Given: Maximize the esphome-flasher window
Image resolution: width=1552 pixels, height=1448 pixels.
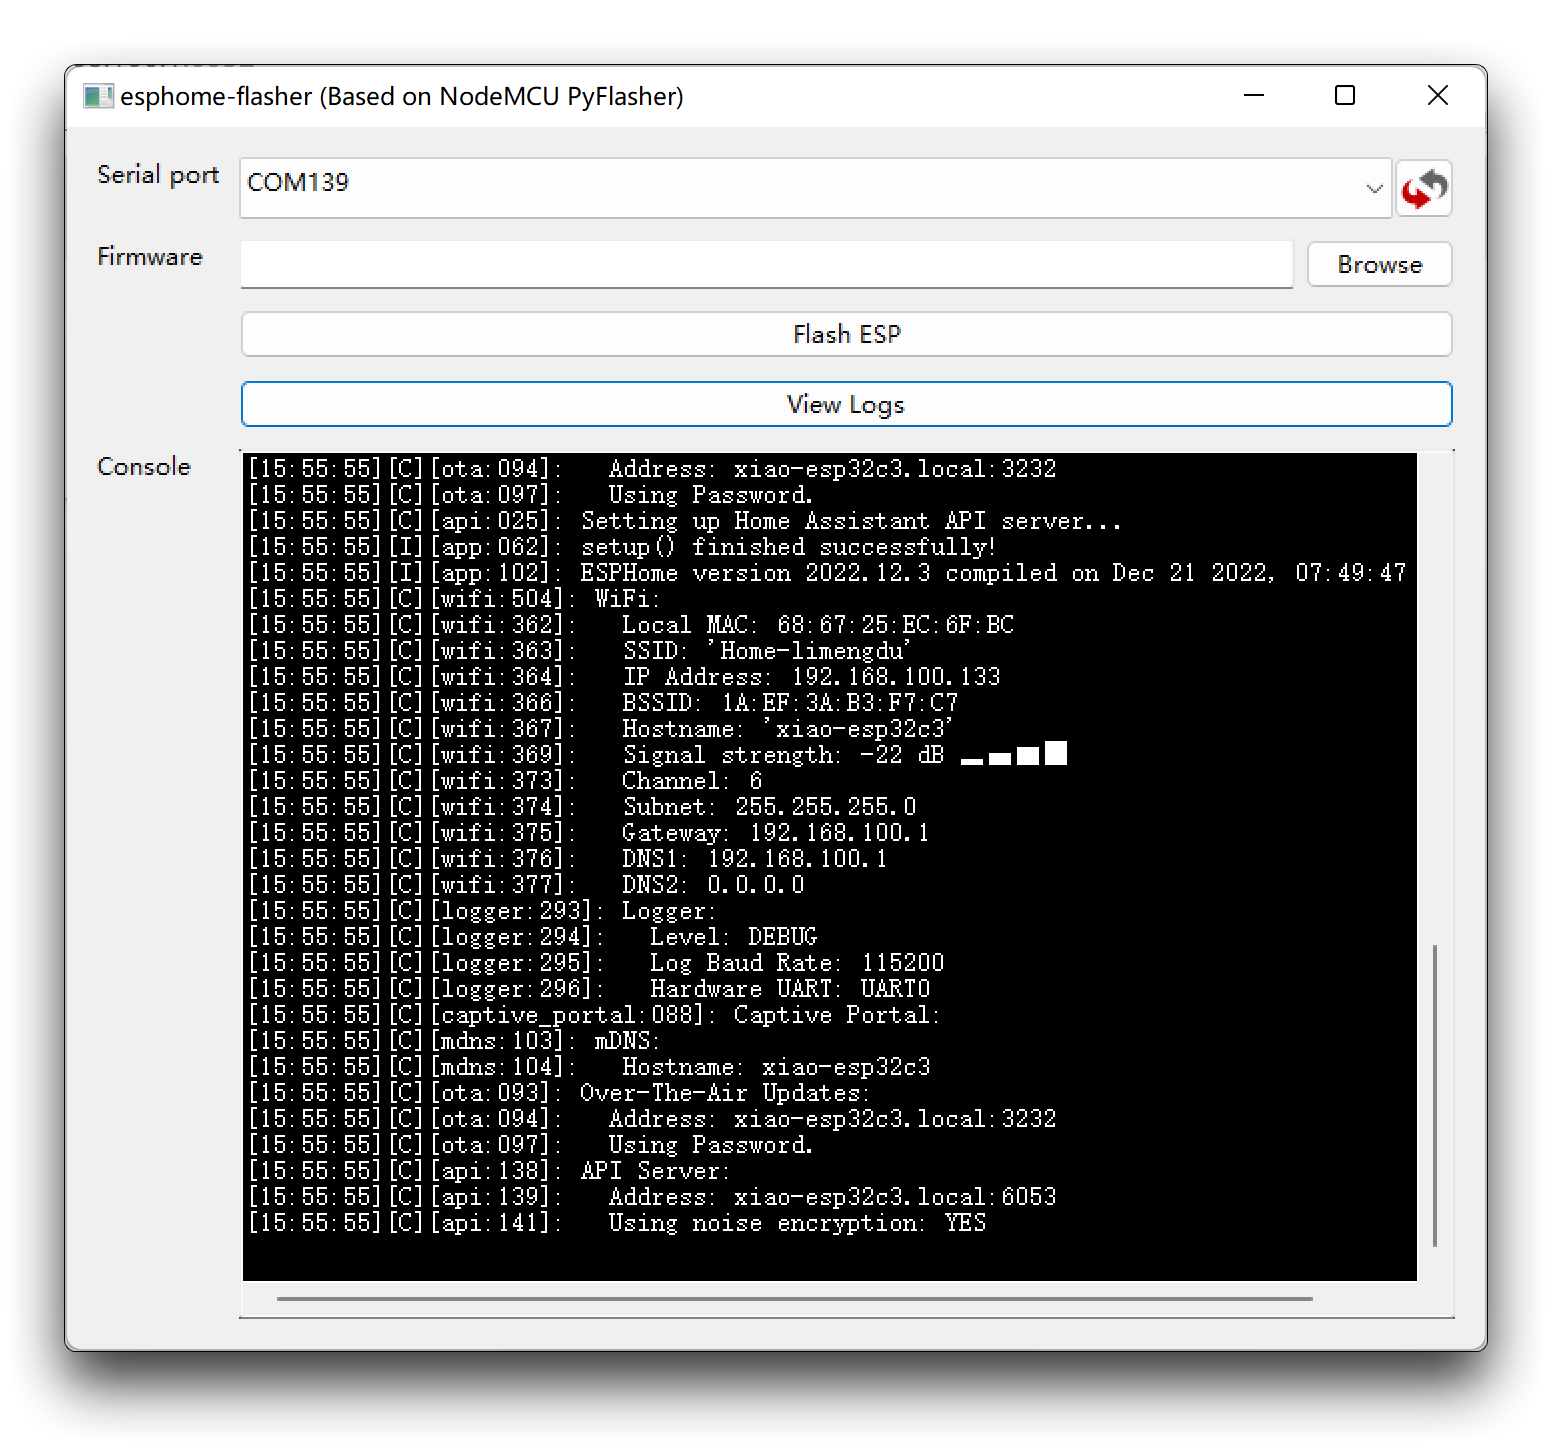Looking at the screenshot, I should tap(1345, 96).
